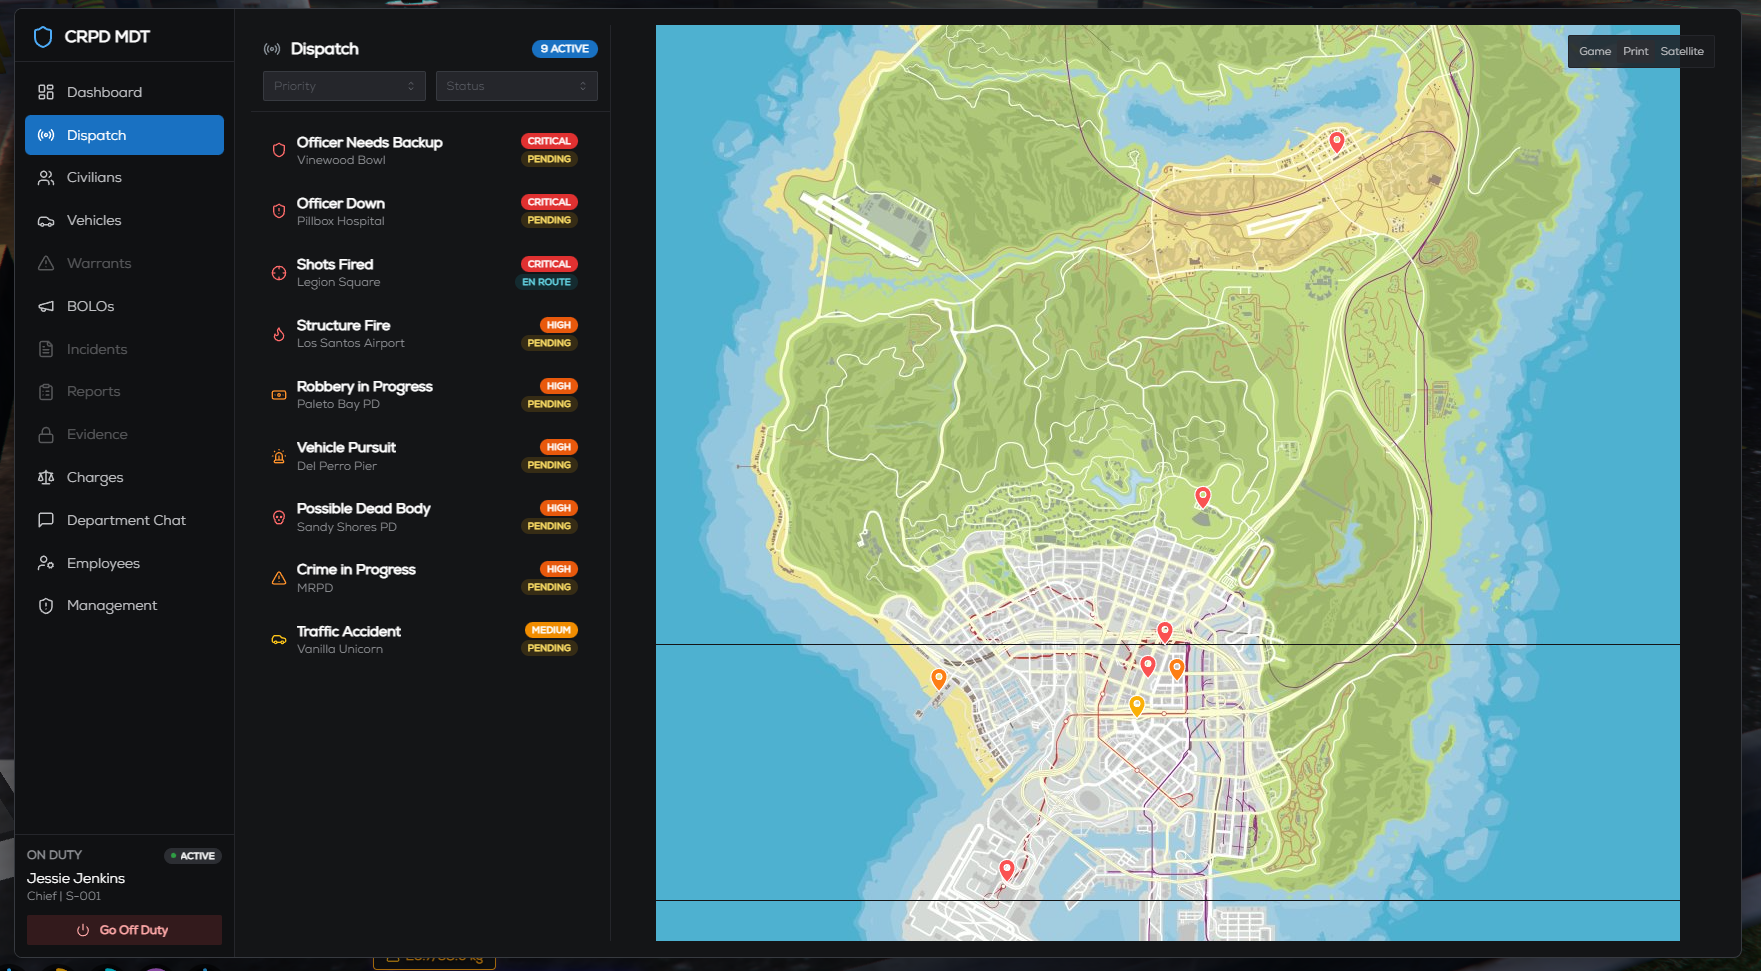Select the Vehicles car icon in sidebar
Image resolution: width=1761 pixels, height=971 pixels.
pyautogui.click(x=46, y=221)
